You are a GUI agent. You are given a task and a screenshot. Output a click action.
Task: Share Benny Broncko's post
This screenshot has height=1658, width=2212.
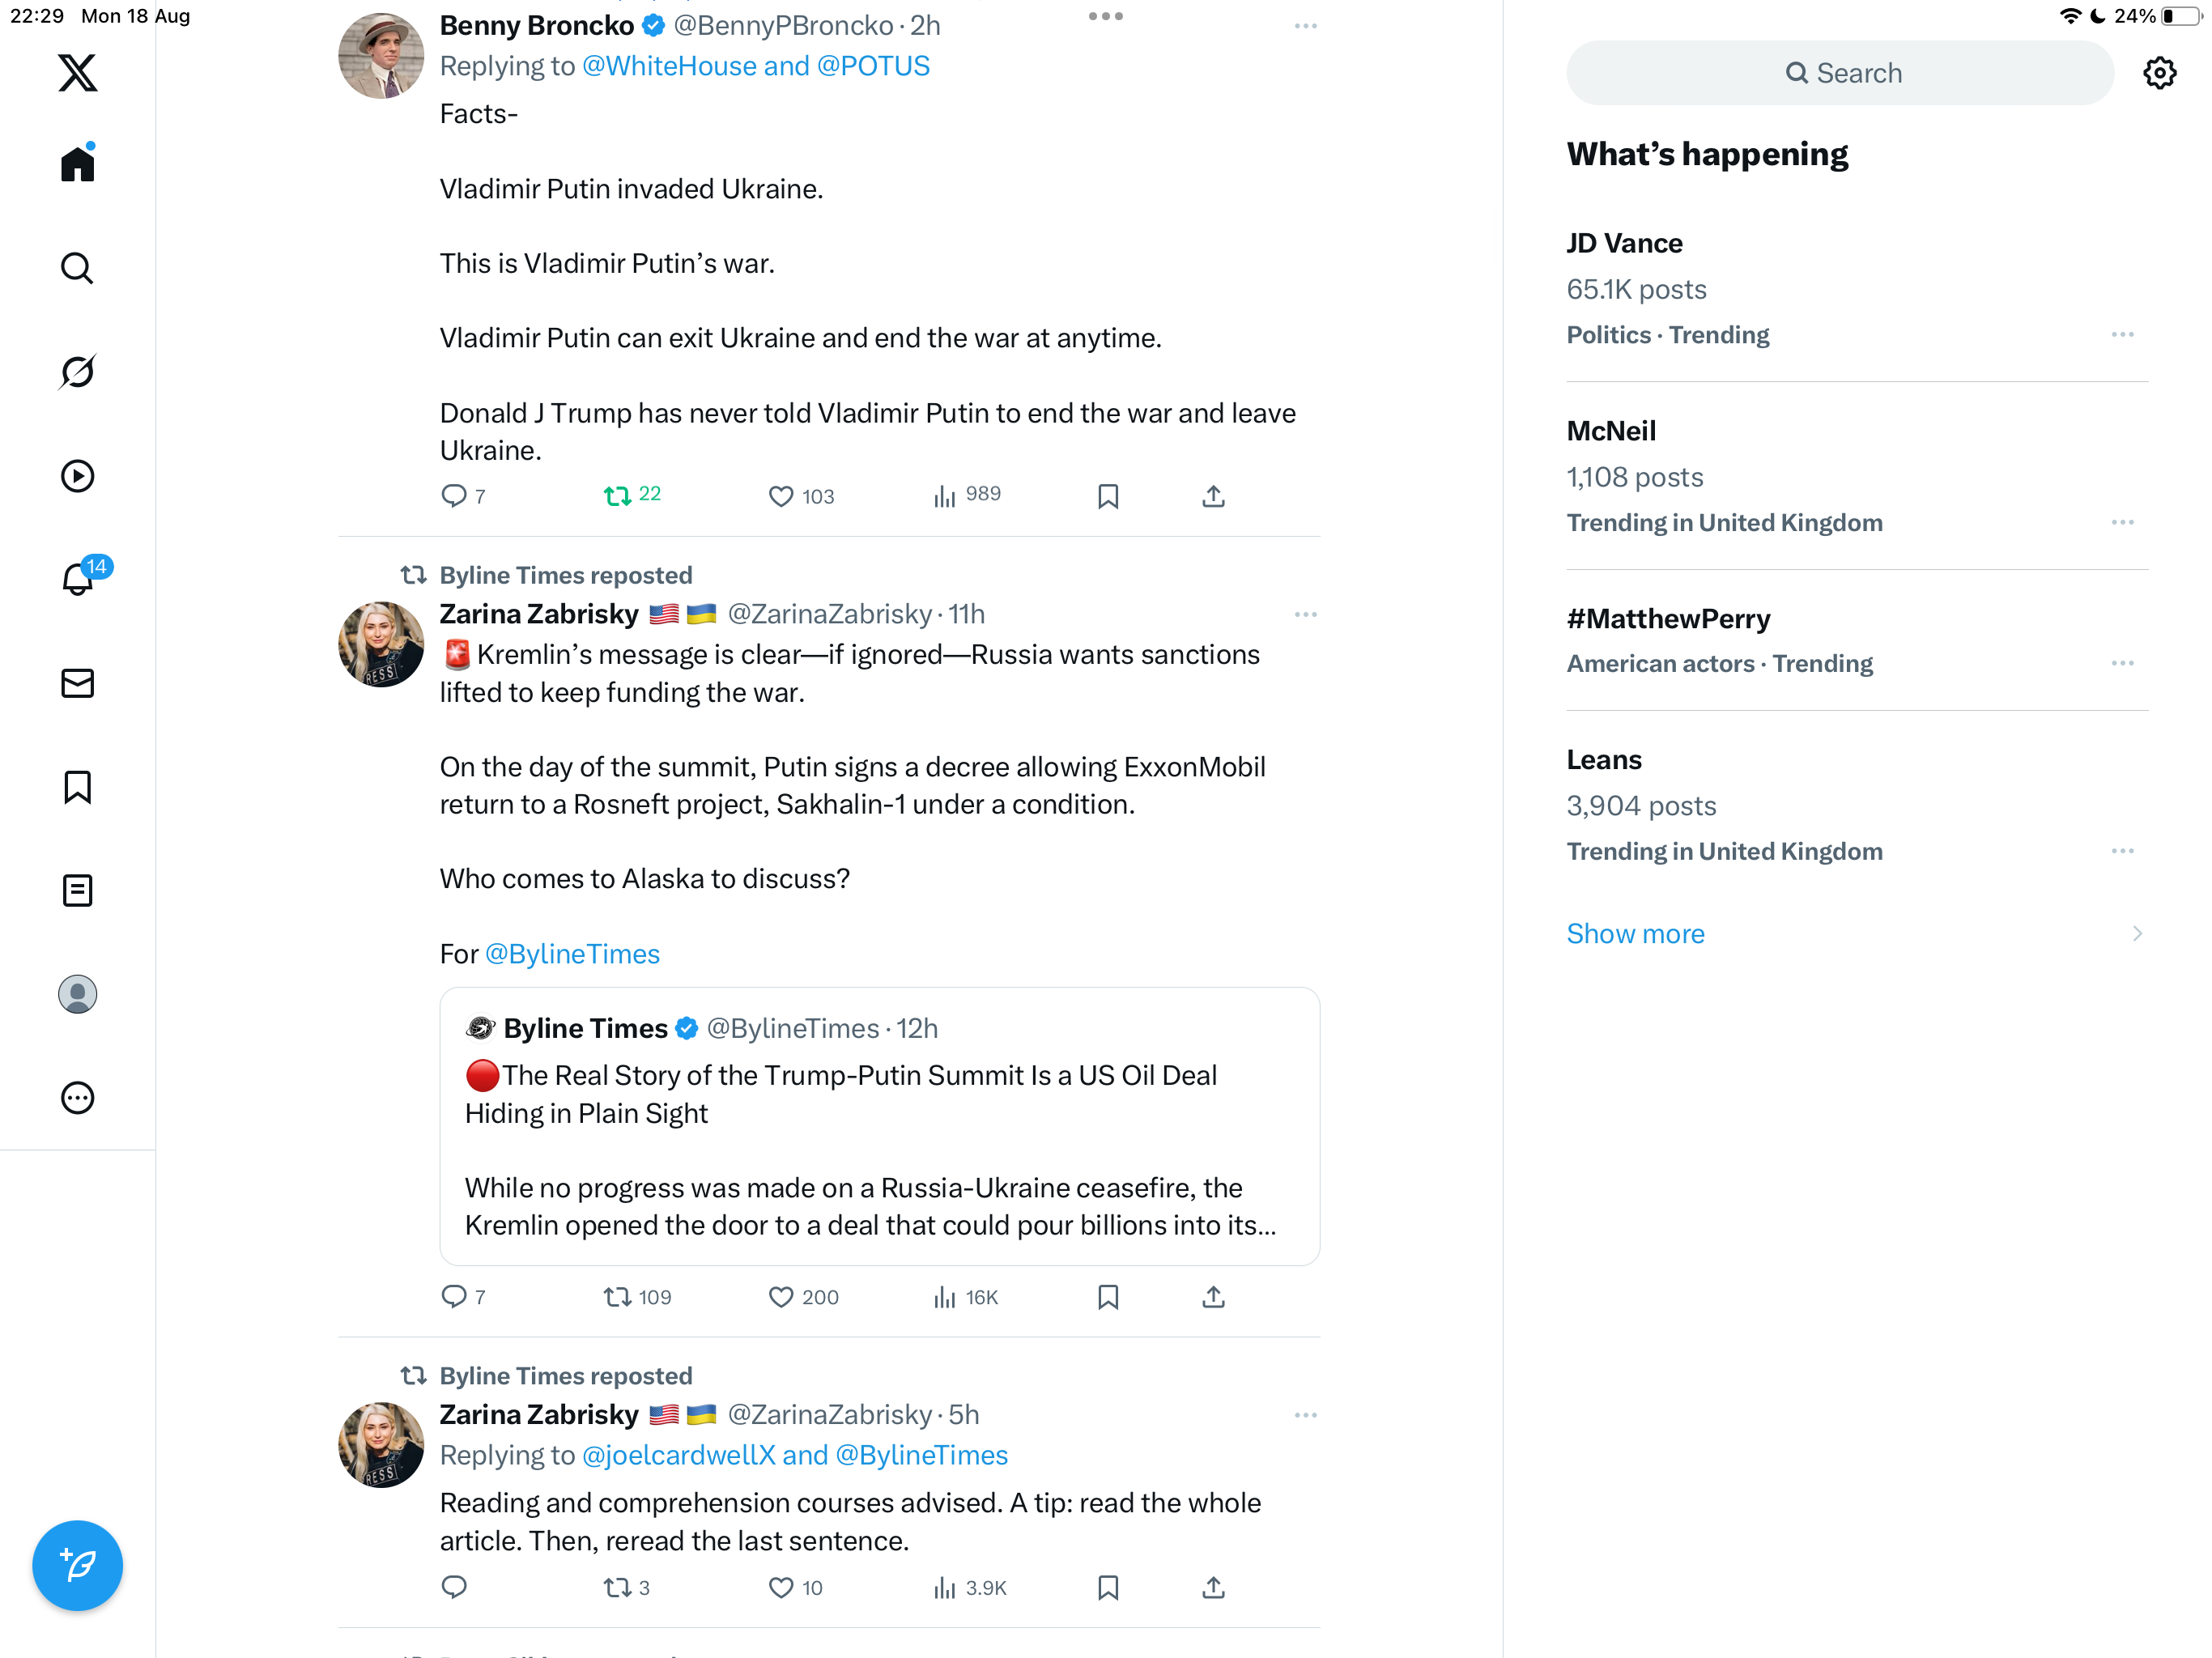pyautogui.click(x=1213, y=496)
